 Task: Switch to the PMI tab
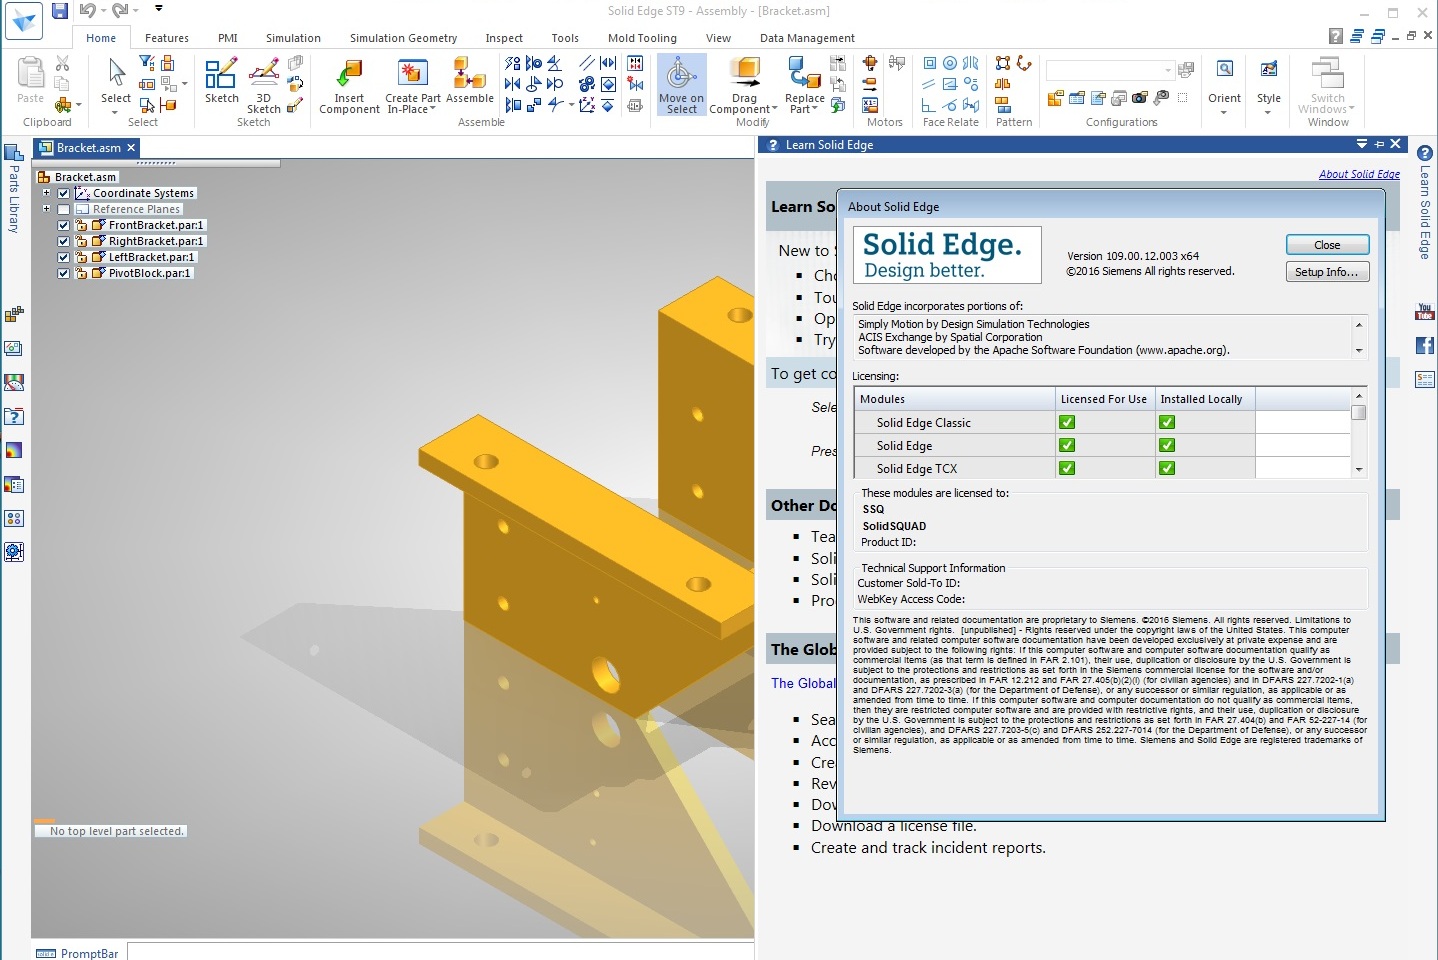click(x=228, y=38)
